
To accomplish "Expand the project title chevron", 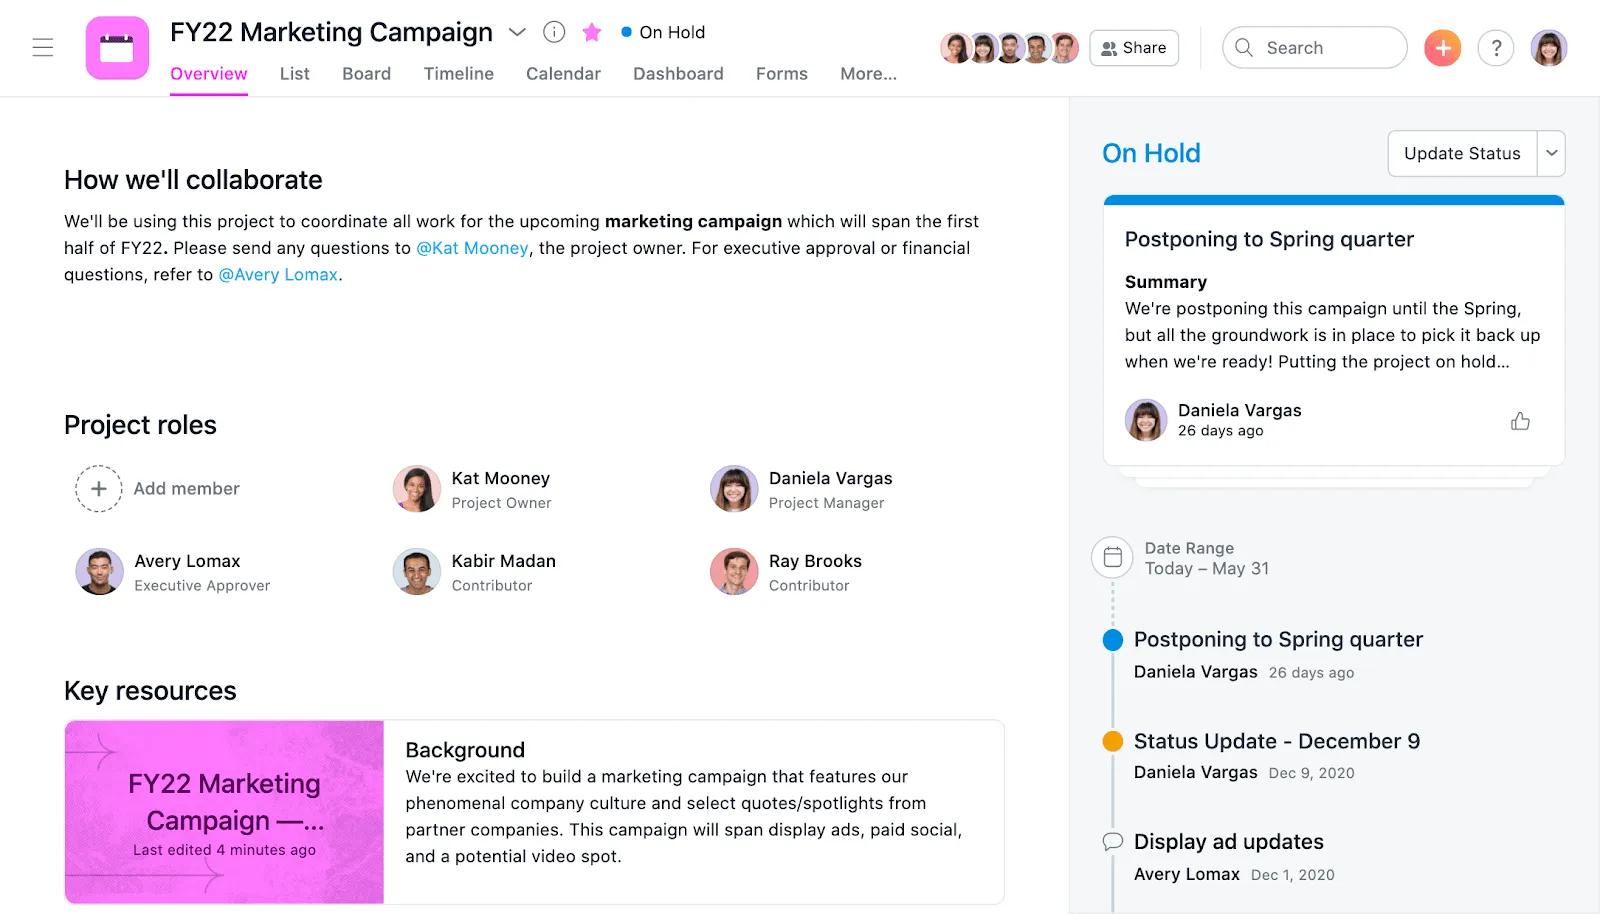I will click(517, 32).
